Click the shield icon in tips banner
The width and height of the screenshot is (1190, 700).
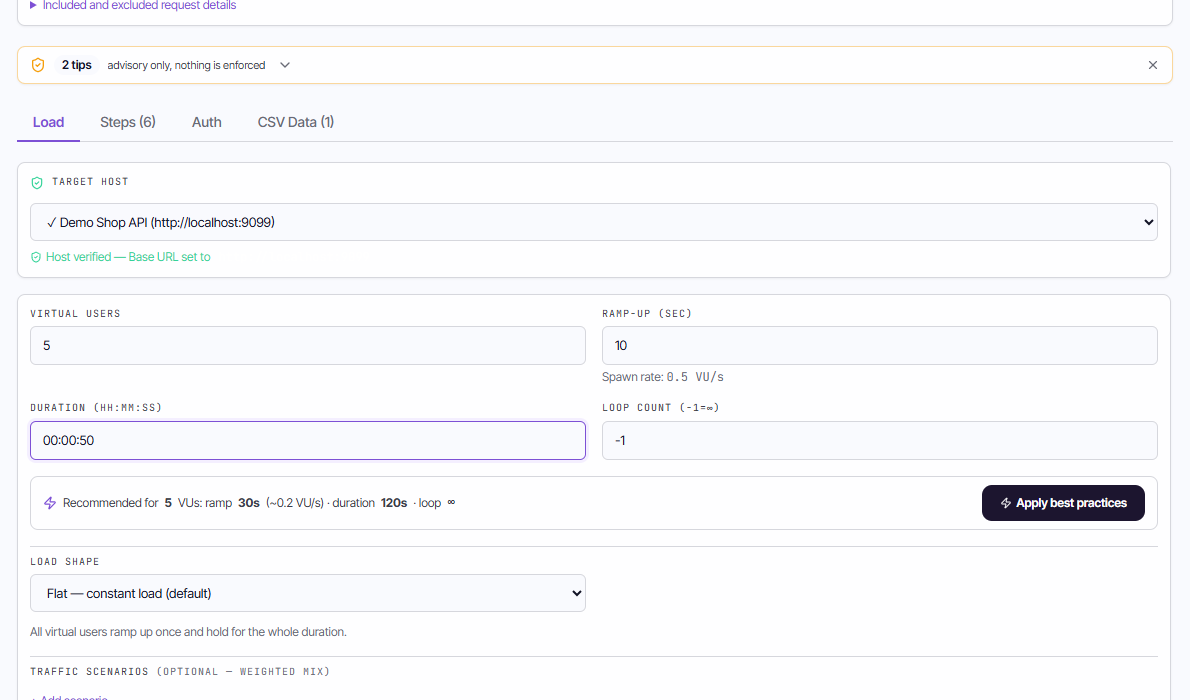click(38, 65)
